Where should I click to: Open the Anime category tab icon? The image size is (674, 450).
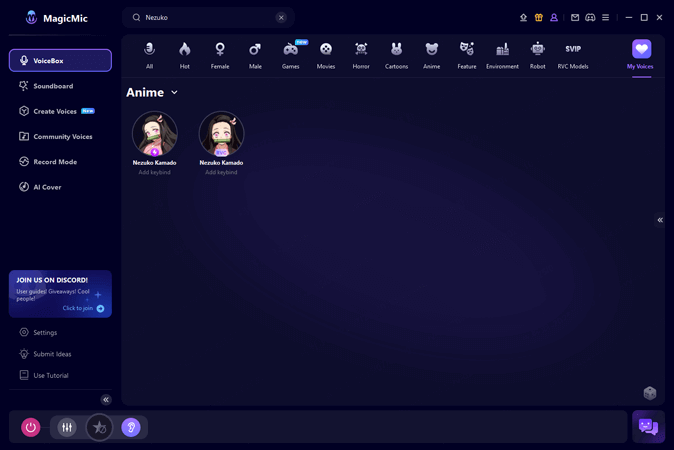click(x=432, y=49)
